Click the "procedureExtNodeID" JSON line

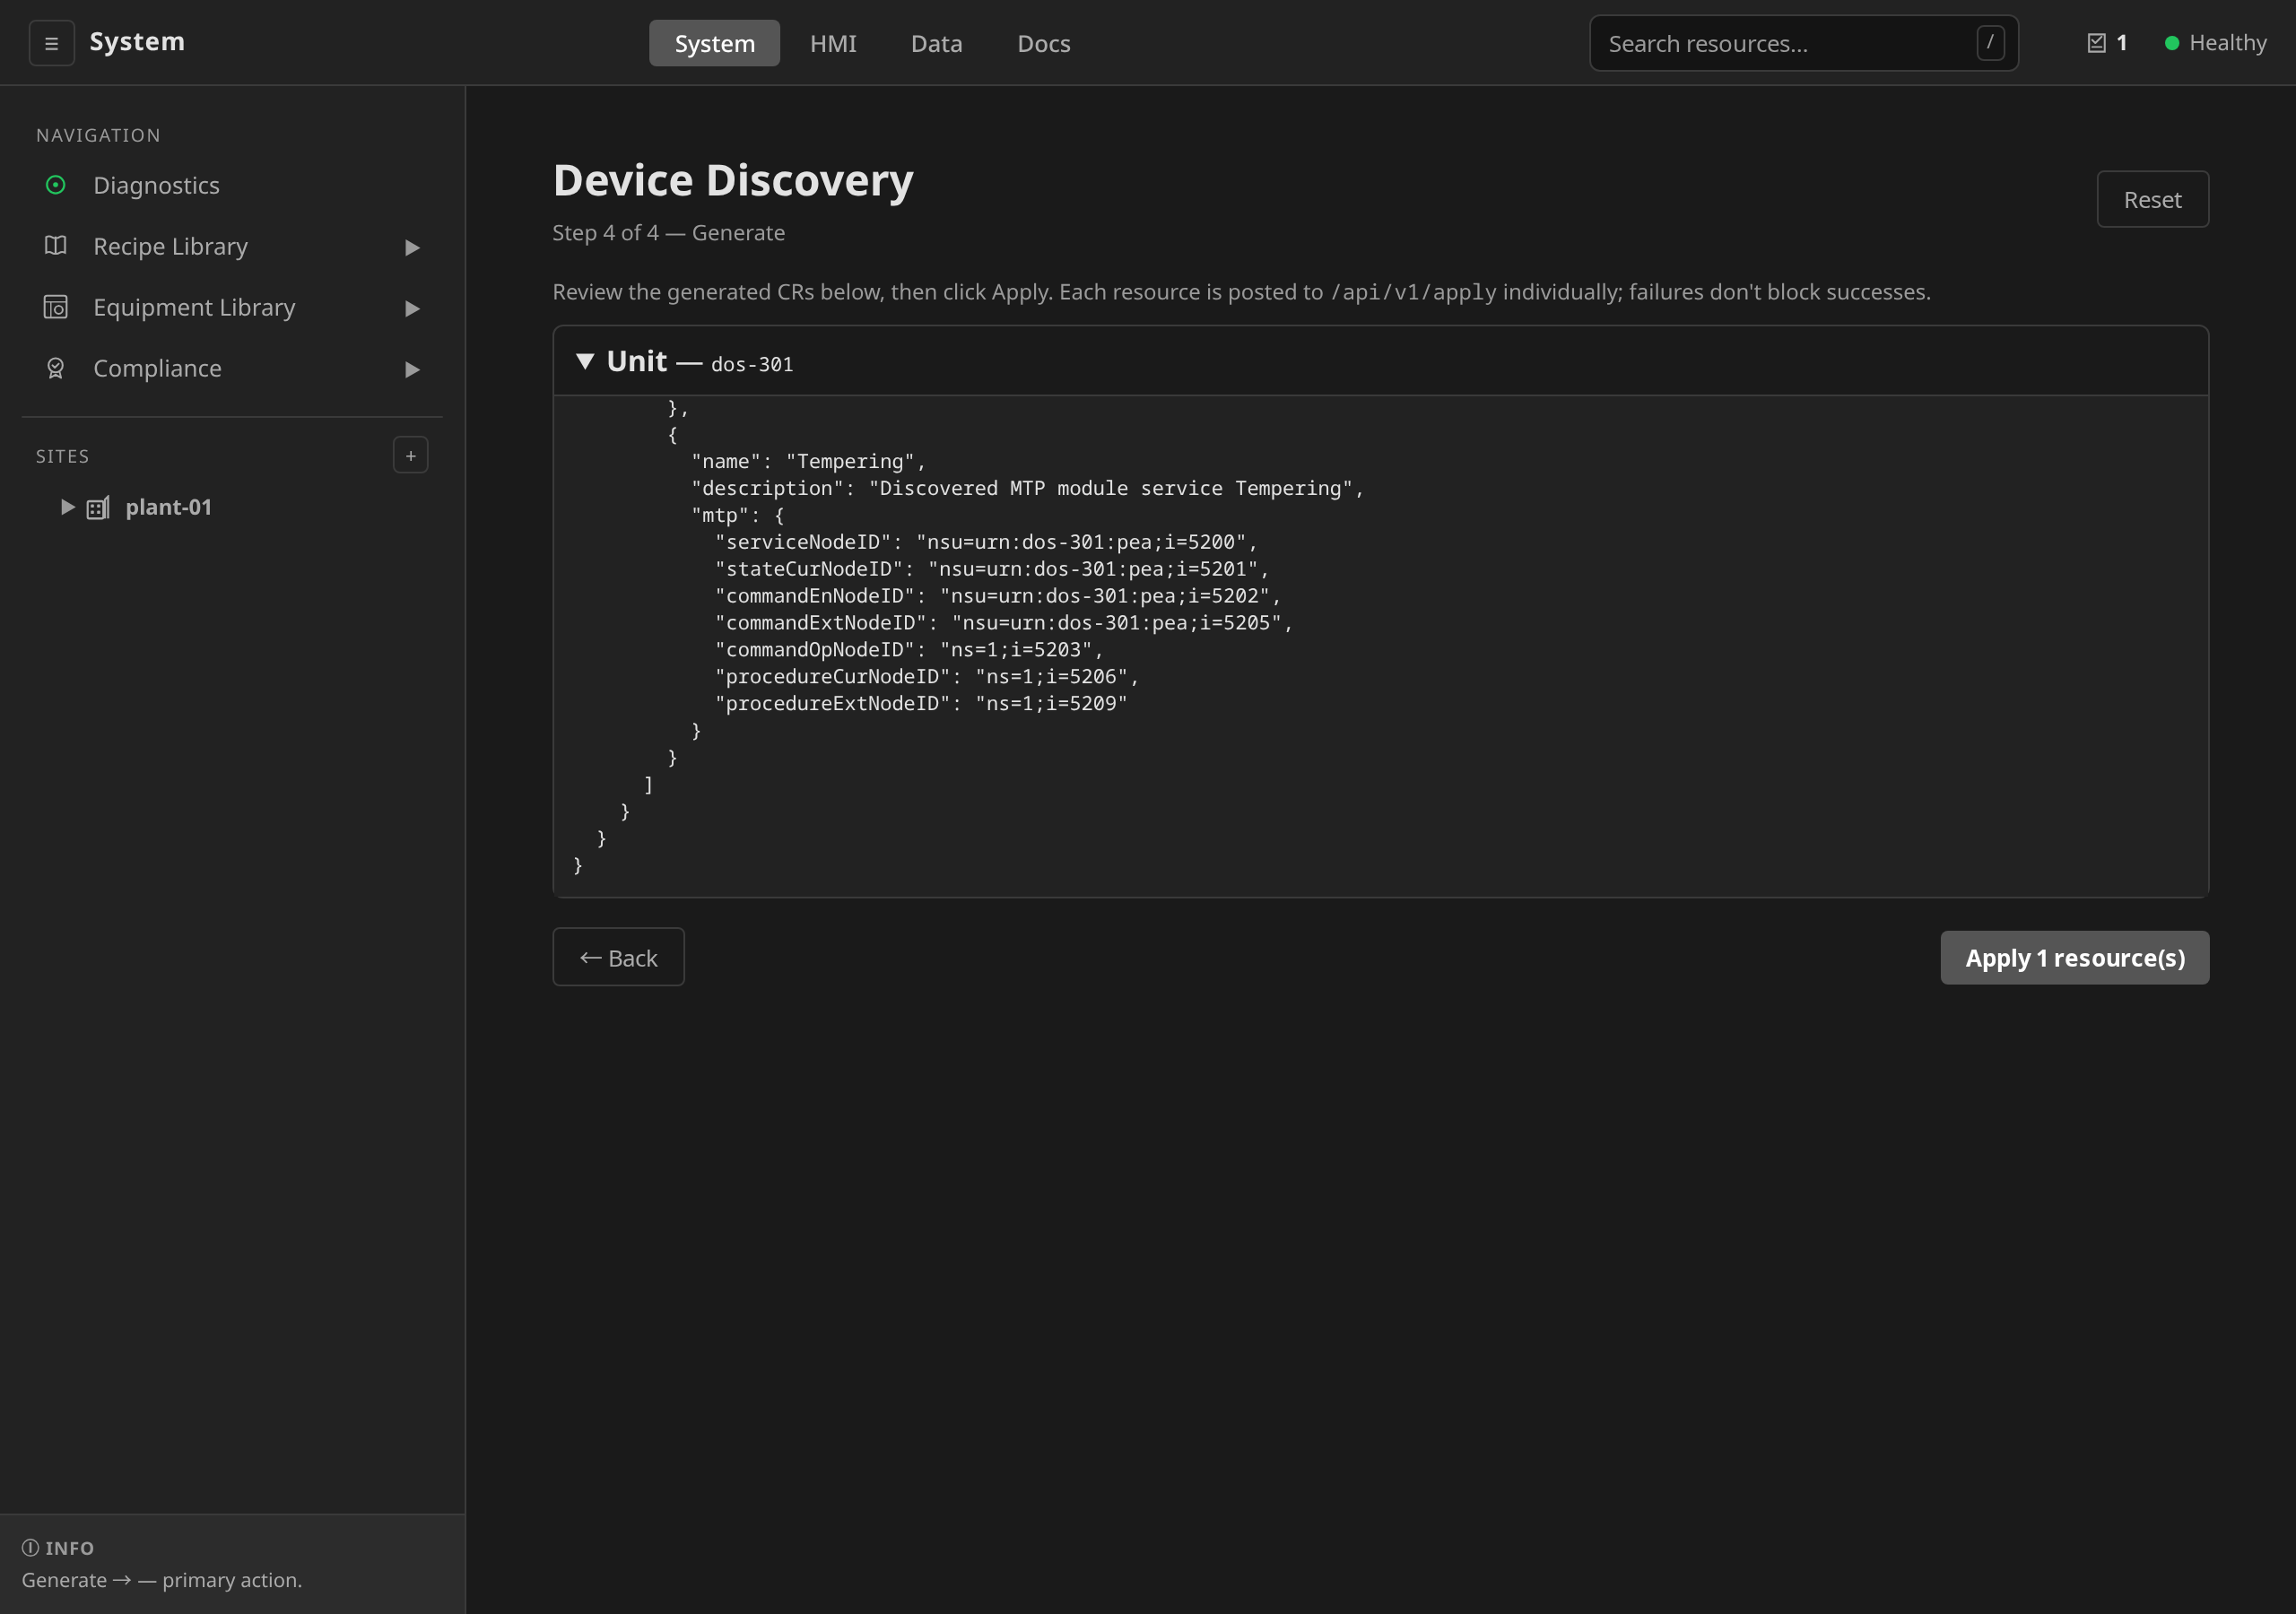(921, 704)
